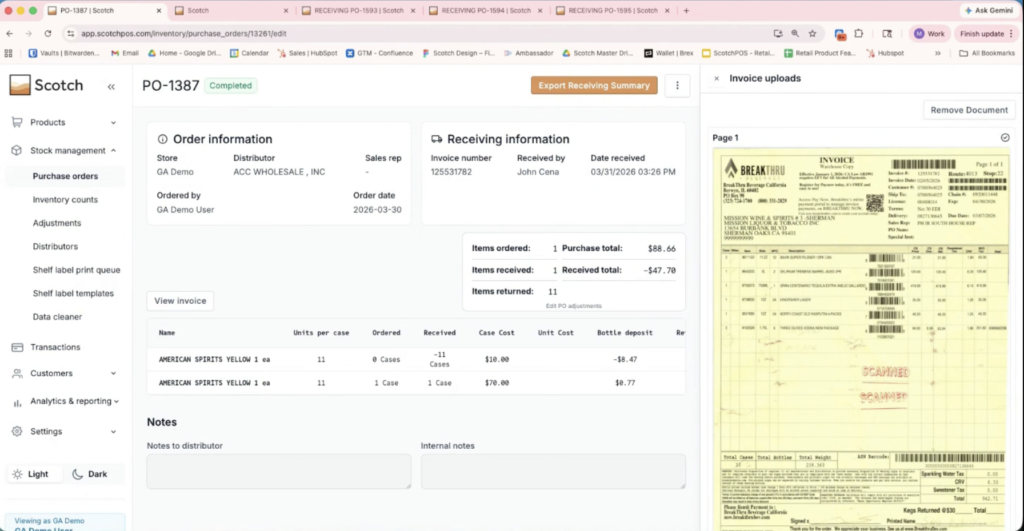Screen dimensions: 1024x531
Task: Open the browser extensions puzzle icon
Action: (859, 33)
